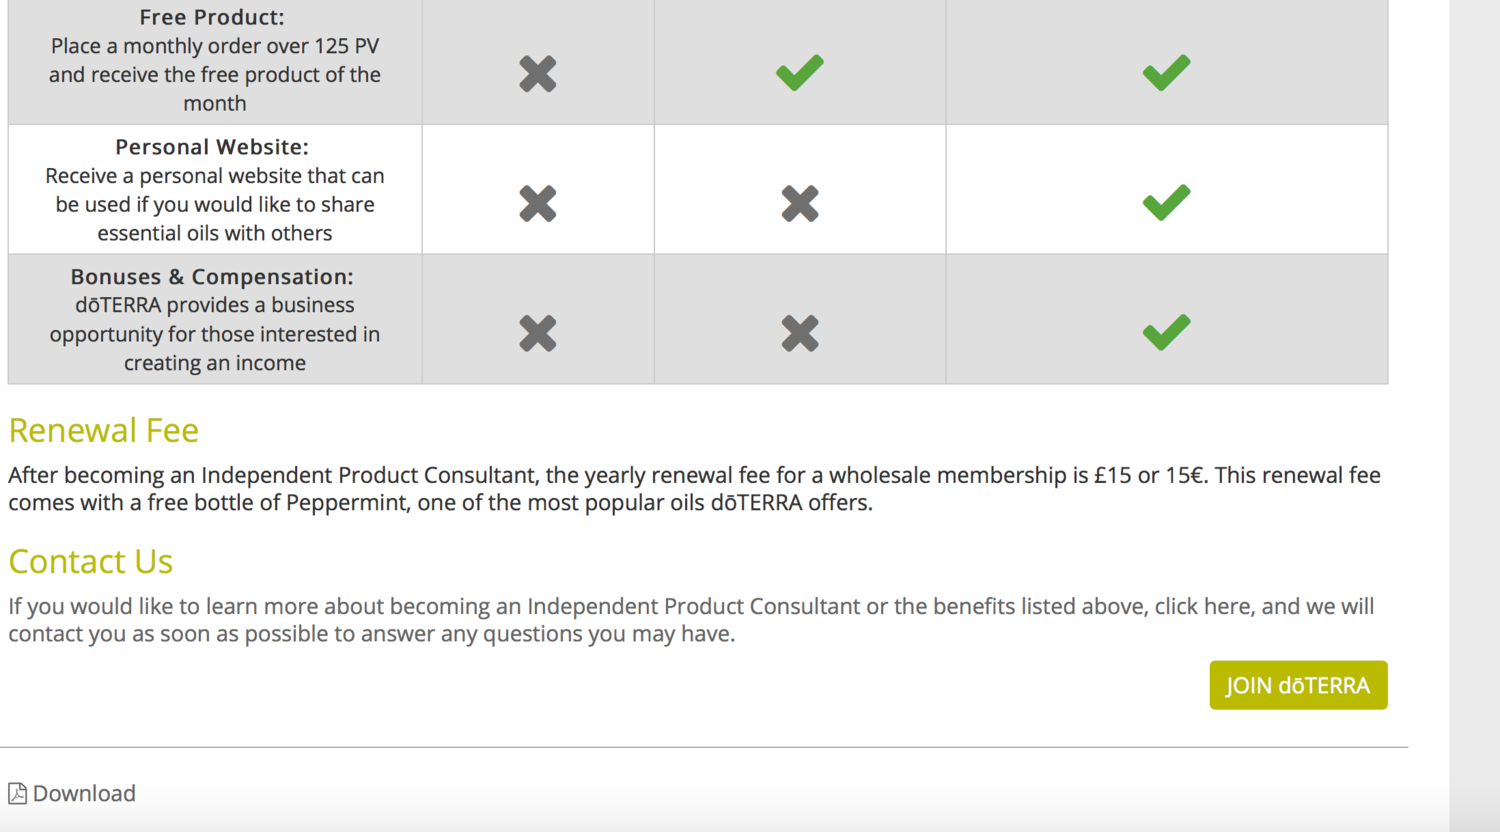This screenshot has height=832, width=1500.
Task: Click the gray X in Bonuses & Compensation first column
Action: click(538, 334)
